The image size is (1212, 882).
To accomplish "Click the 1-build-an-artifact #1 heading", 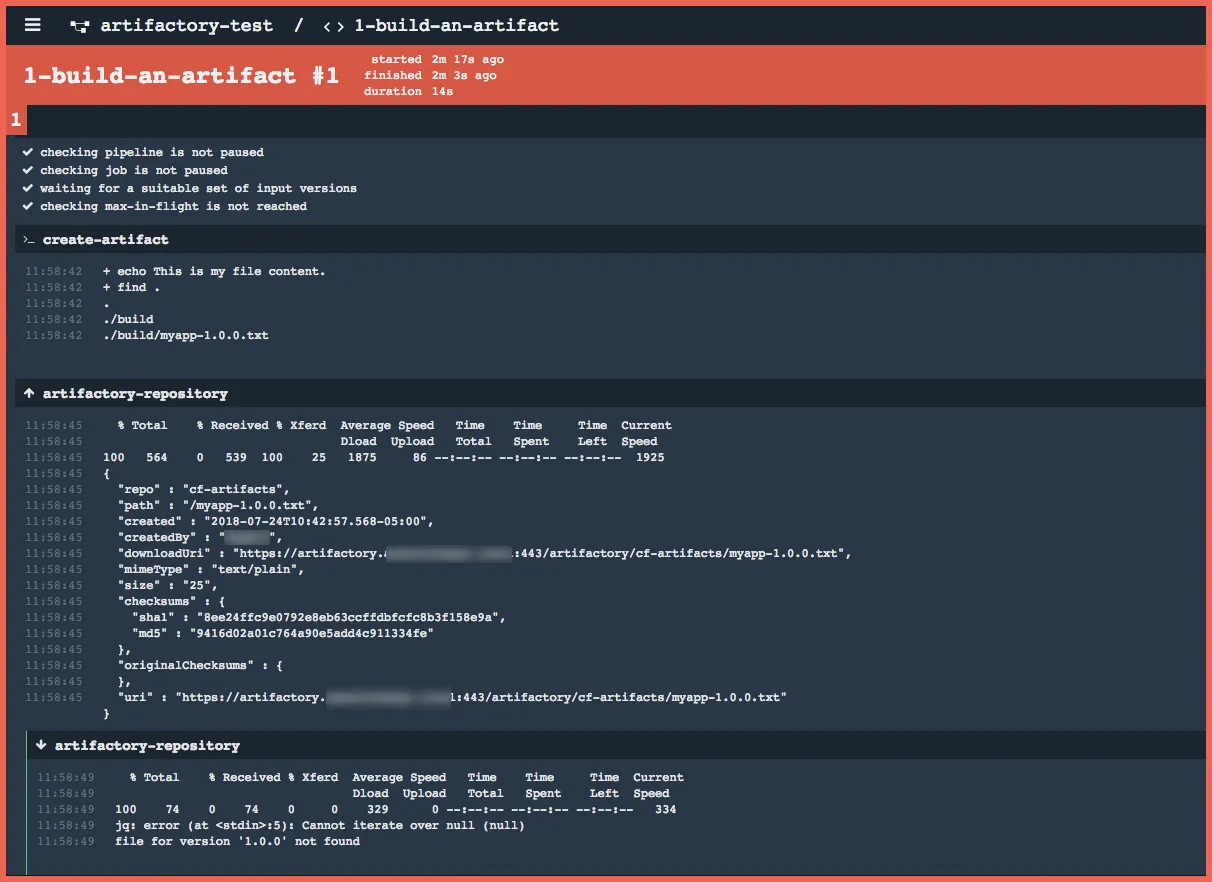I will pyautogui.click(x=181, y=75).
